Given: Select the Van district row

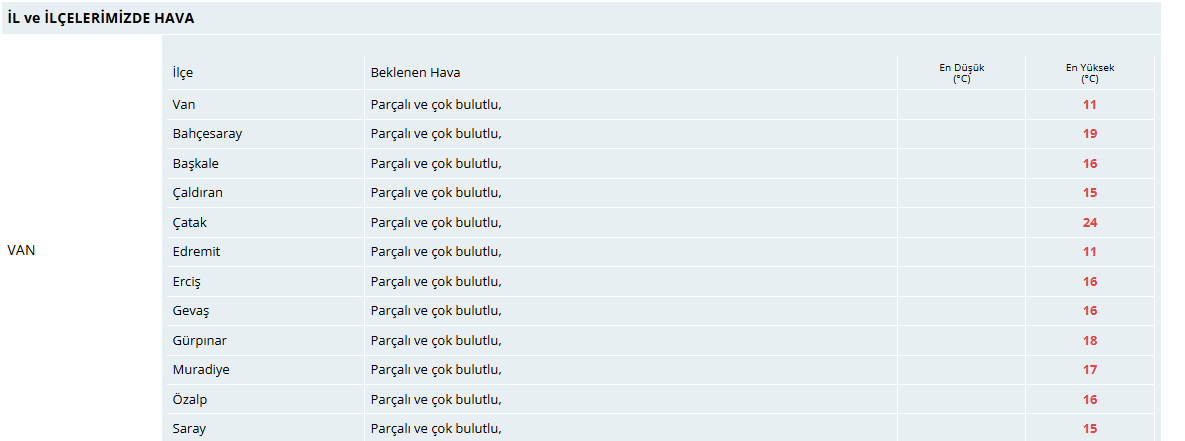Looking at the screenshot, I should coord(661,105).
